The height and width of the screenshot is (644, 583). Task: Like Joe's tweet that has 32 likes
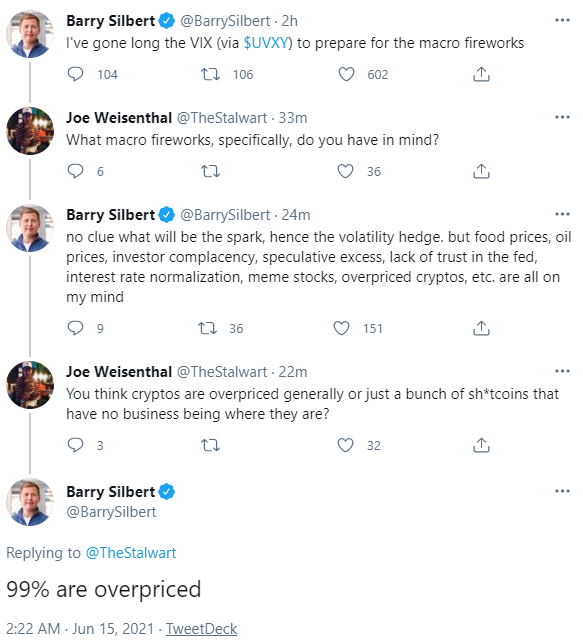click(345, 445)
